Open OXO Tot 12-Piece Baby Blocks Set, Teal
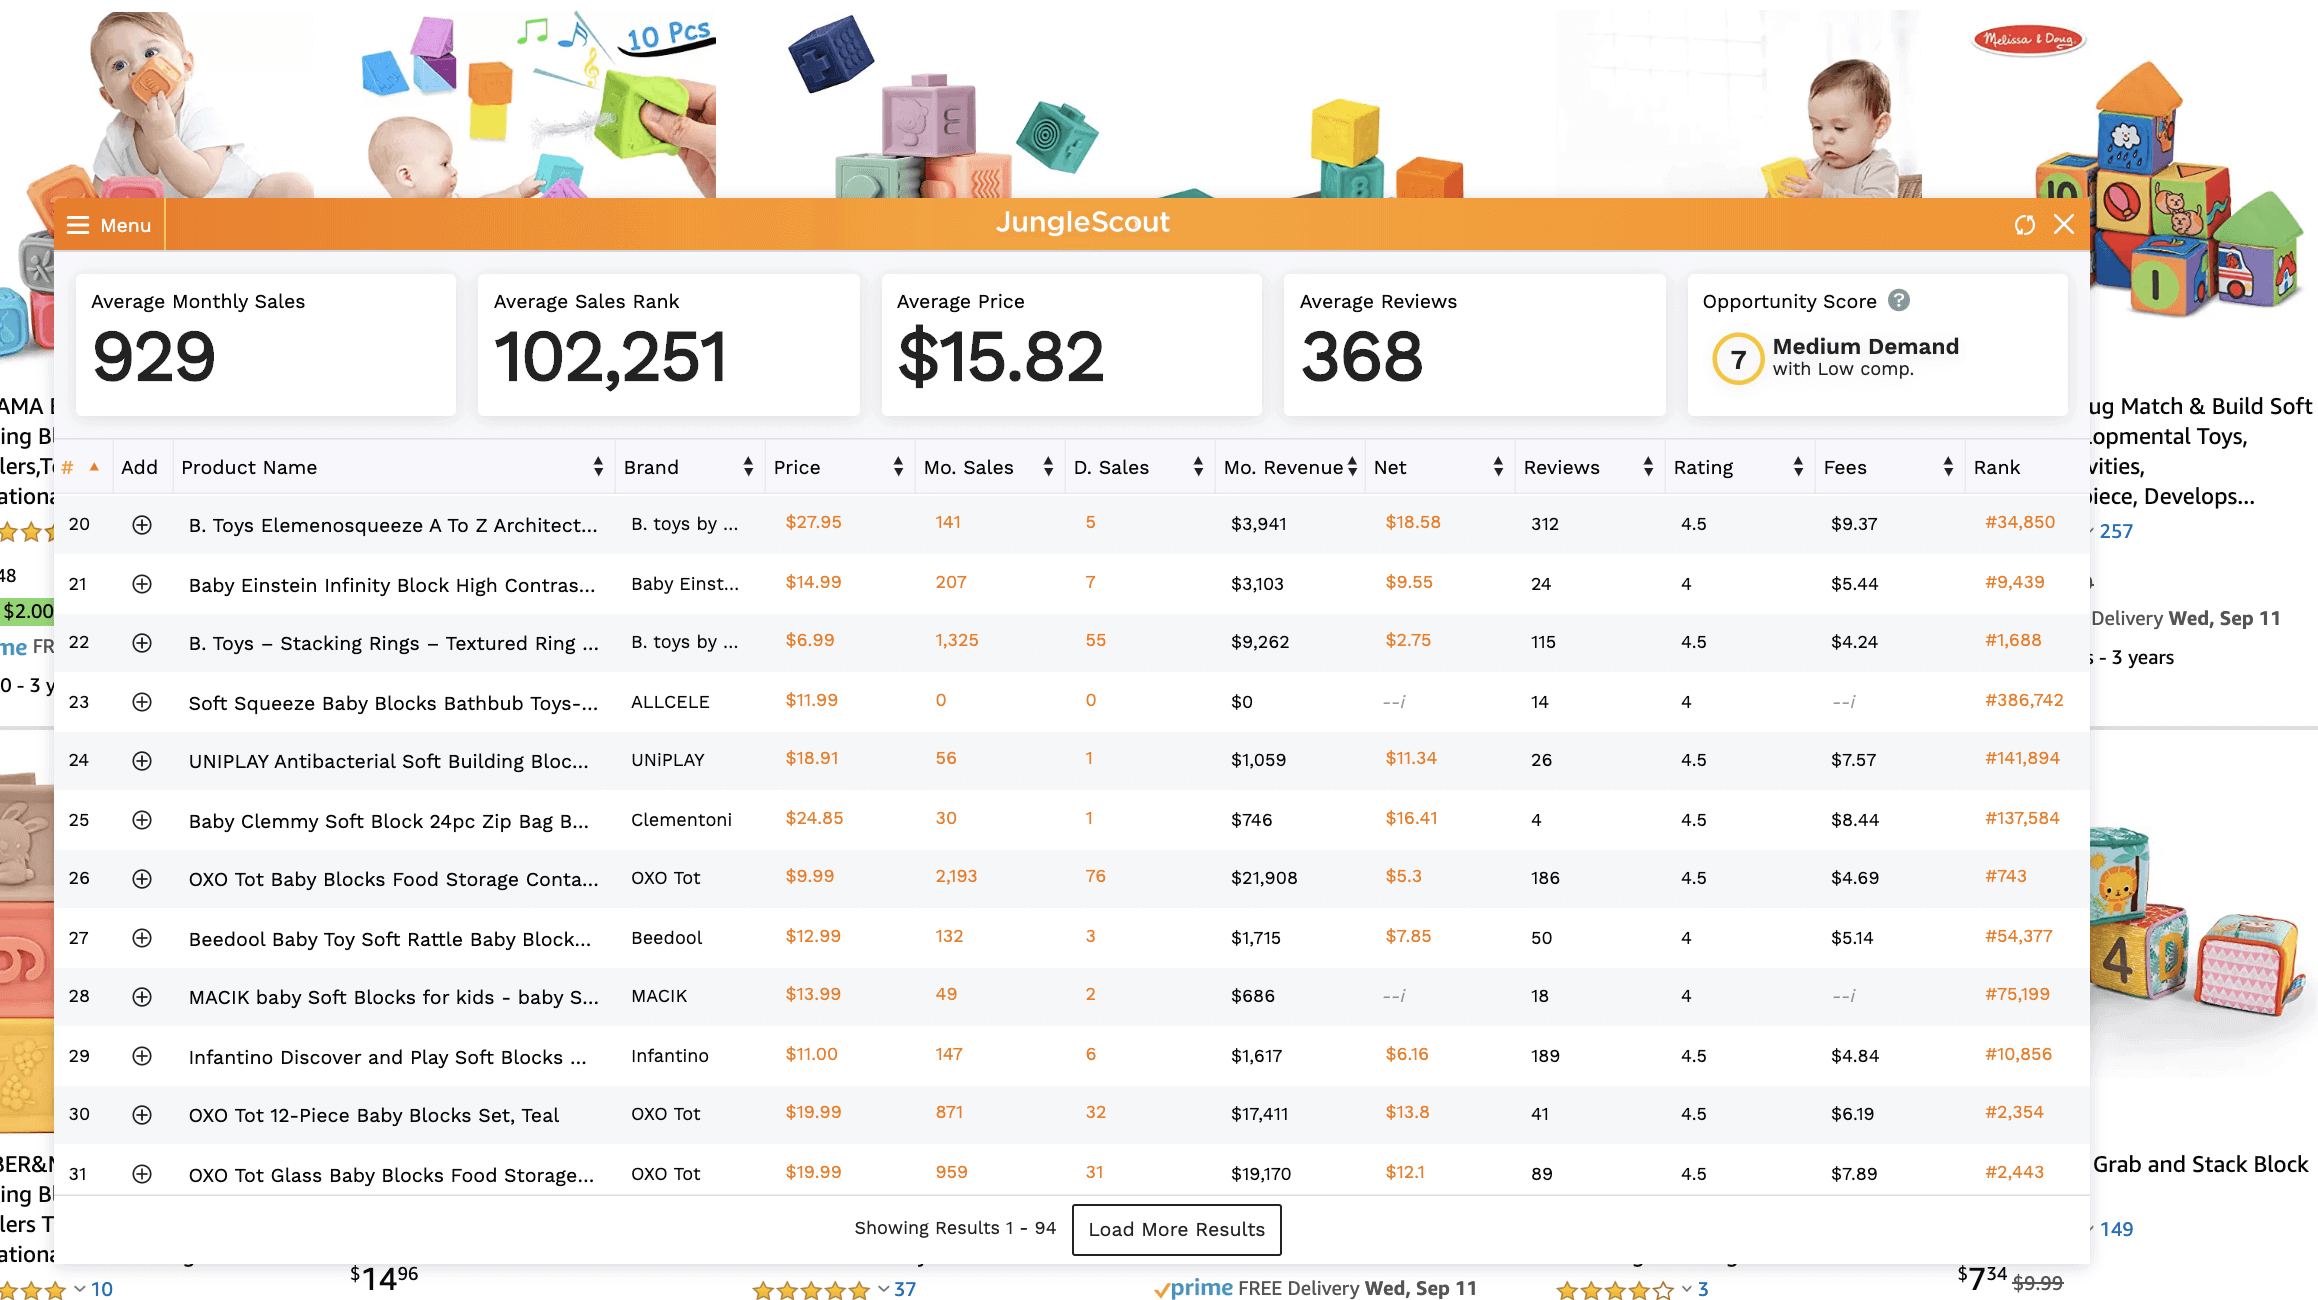Image resolution: width=2318 pixels, height=1300 pixels. (x=374, y=1115)
